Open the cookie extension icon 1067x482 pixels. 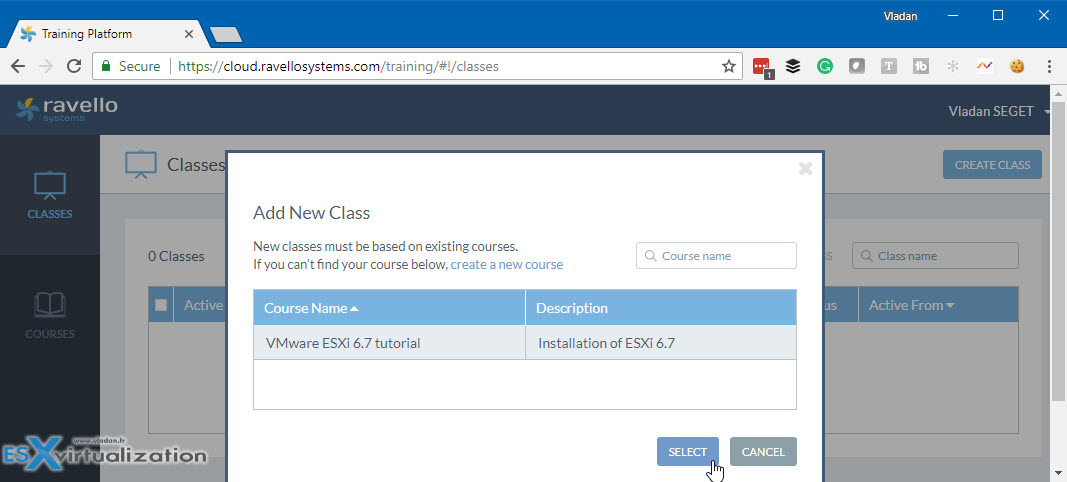(1017, 66)
